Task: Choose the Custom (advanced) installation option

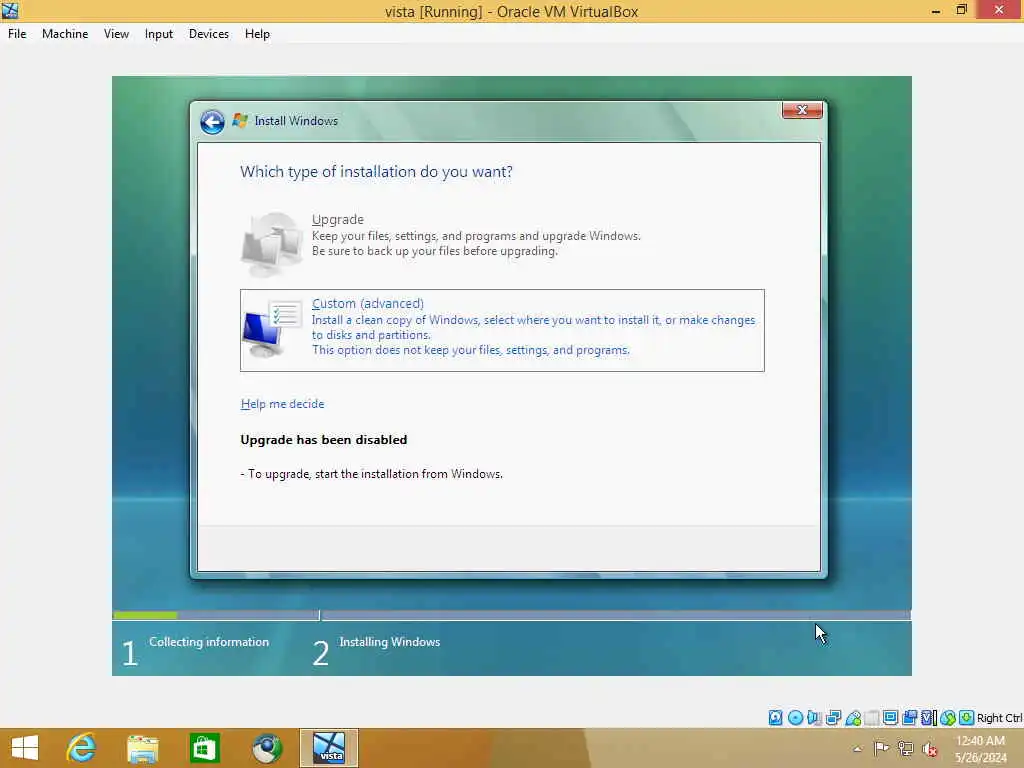Action: pos(502,330)
